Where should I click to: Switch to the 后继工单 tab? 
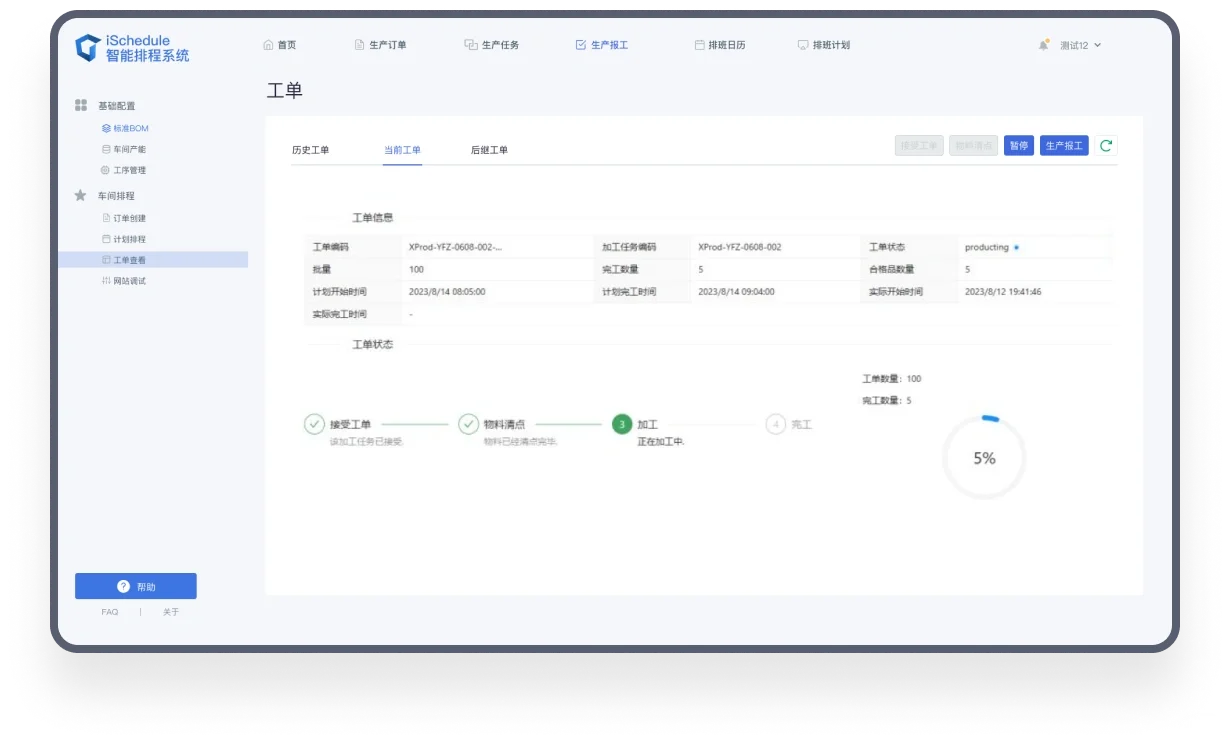tap(489, 150)
